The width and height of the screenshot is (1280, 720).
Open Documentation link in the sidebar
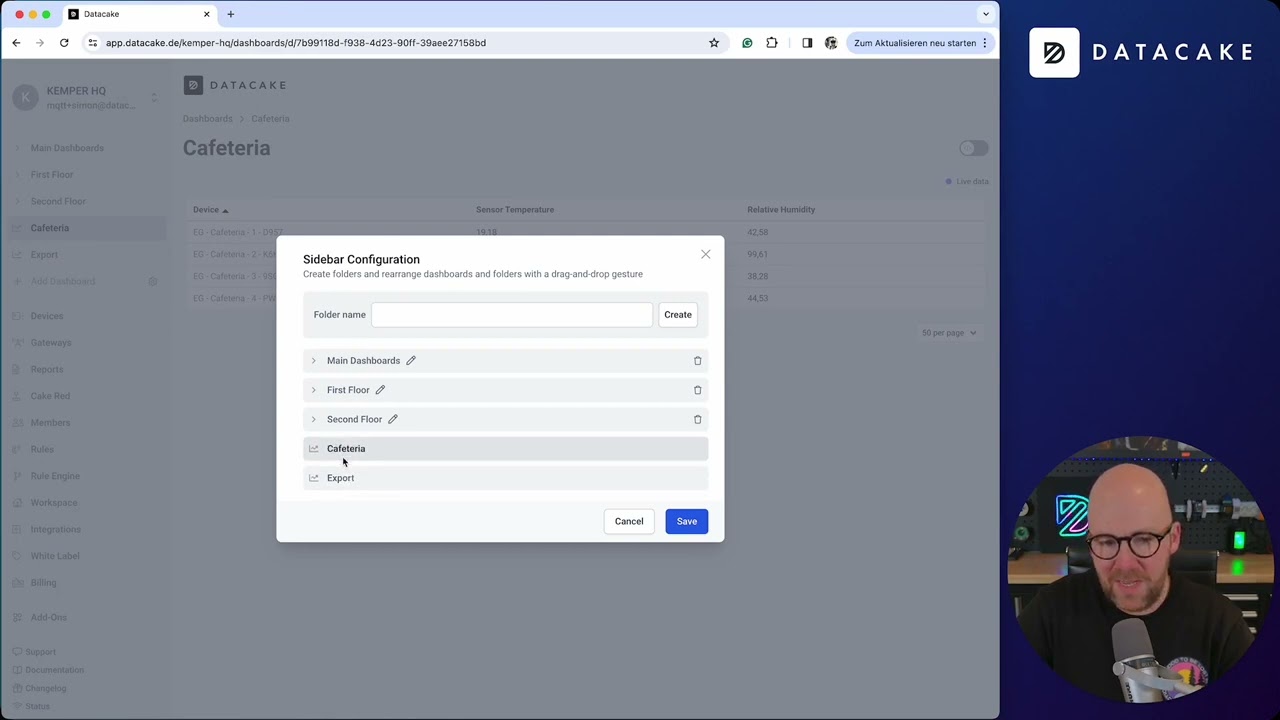[54, 670]
